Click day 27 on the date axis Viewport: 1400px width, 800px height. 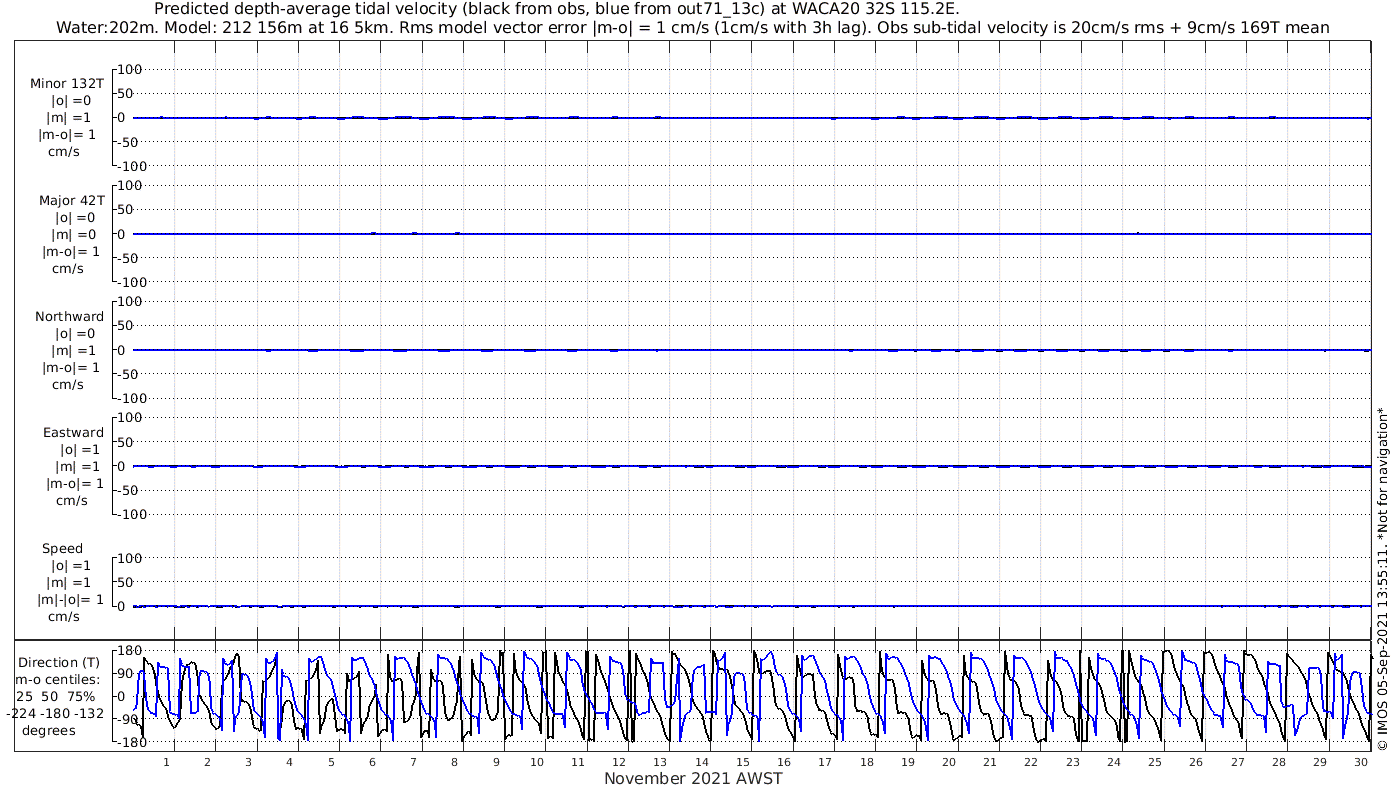tap(1238, 762)
